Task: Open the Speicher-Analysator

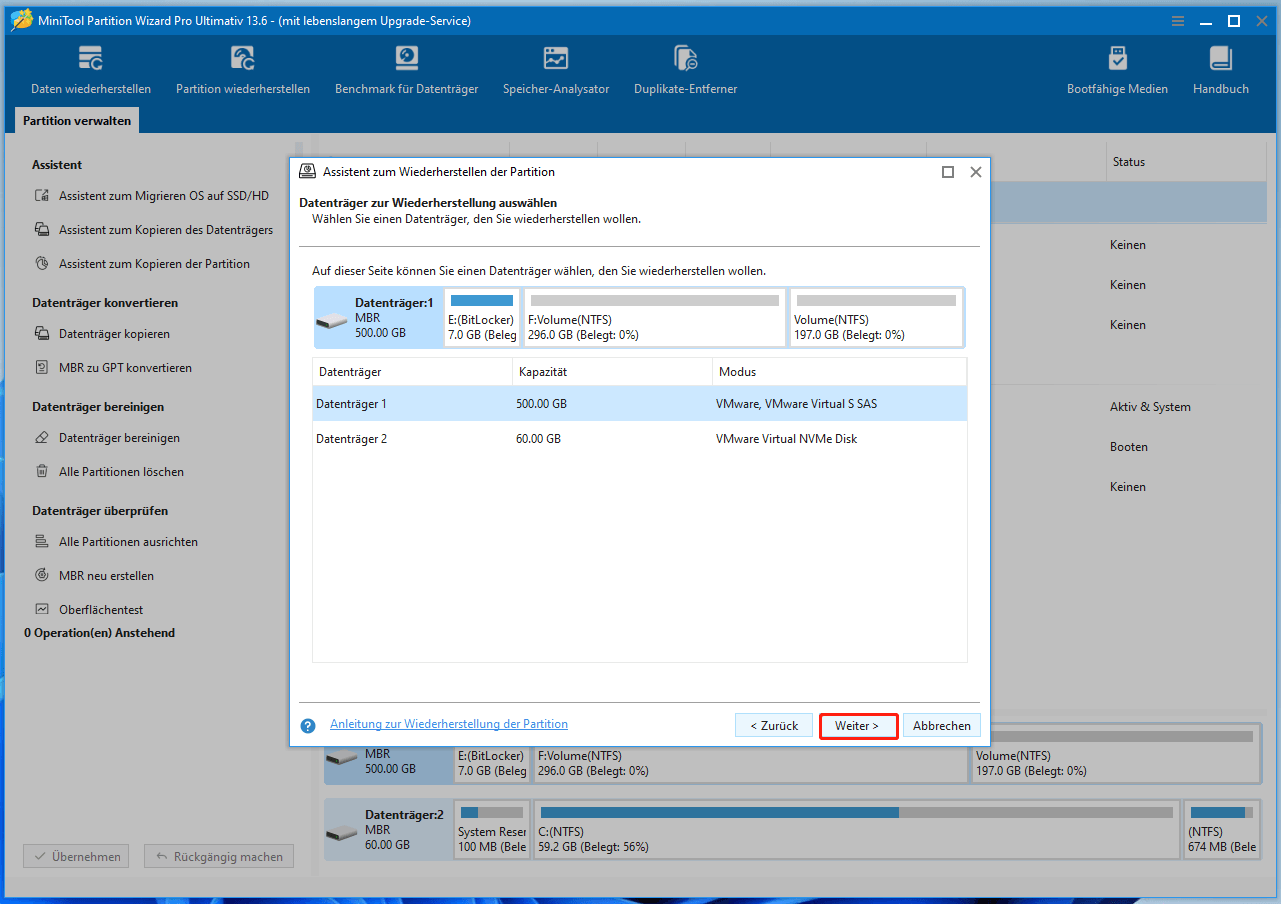Action: 556,68
